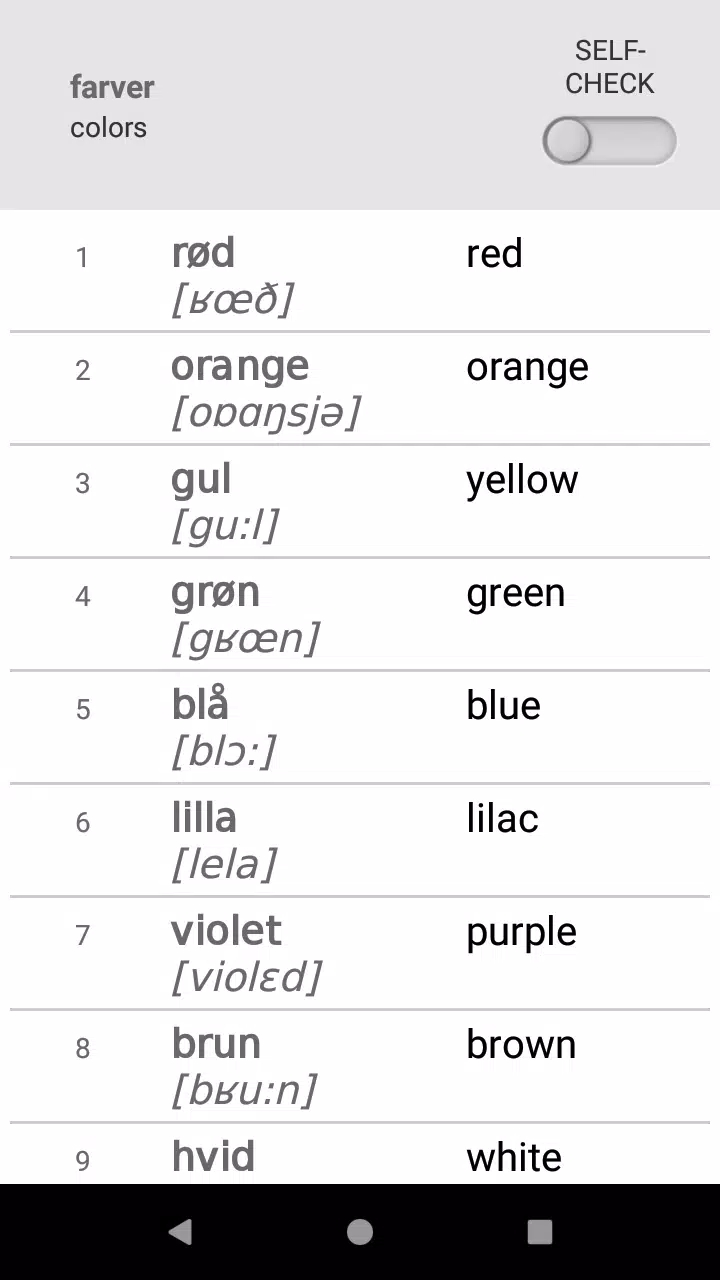720x1280 pixels.
Task: Tap the recent apps square icon
Action: [540, 1232]
